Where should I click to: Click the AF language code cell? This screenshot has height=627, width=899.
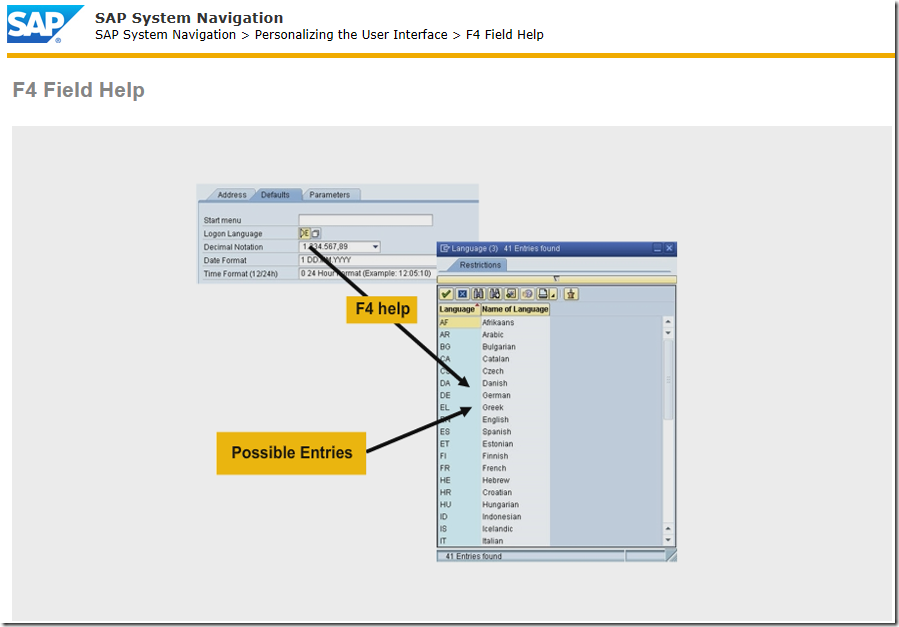(459, 323)
